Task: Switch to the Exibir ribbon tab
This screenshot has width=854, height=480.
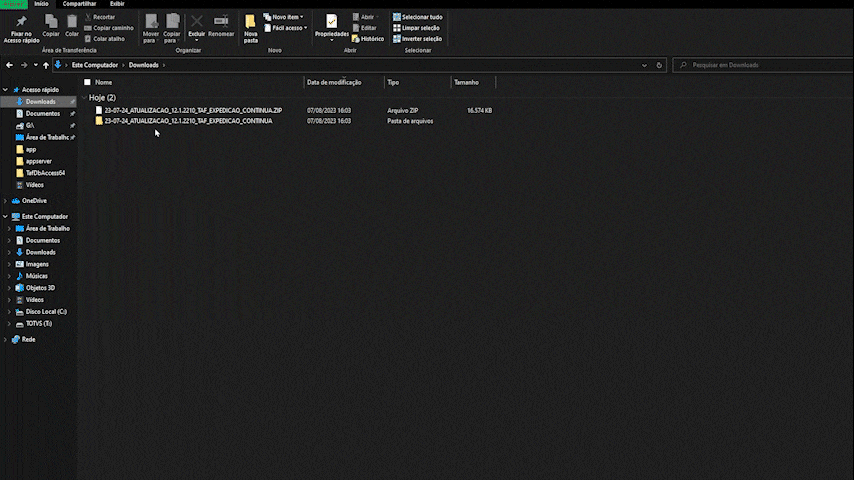Action: pyautogui.click(x=117, y=4)
